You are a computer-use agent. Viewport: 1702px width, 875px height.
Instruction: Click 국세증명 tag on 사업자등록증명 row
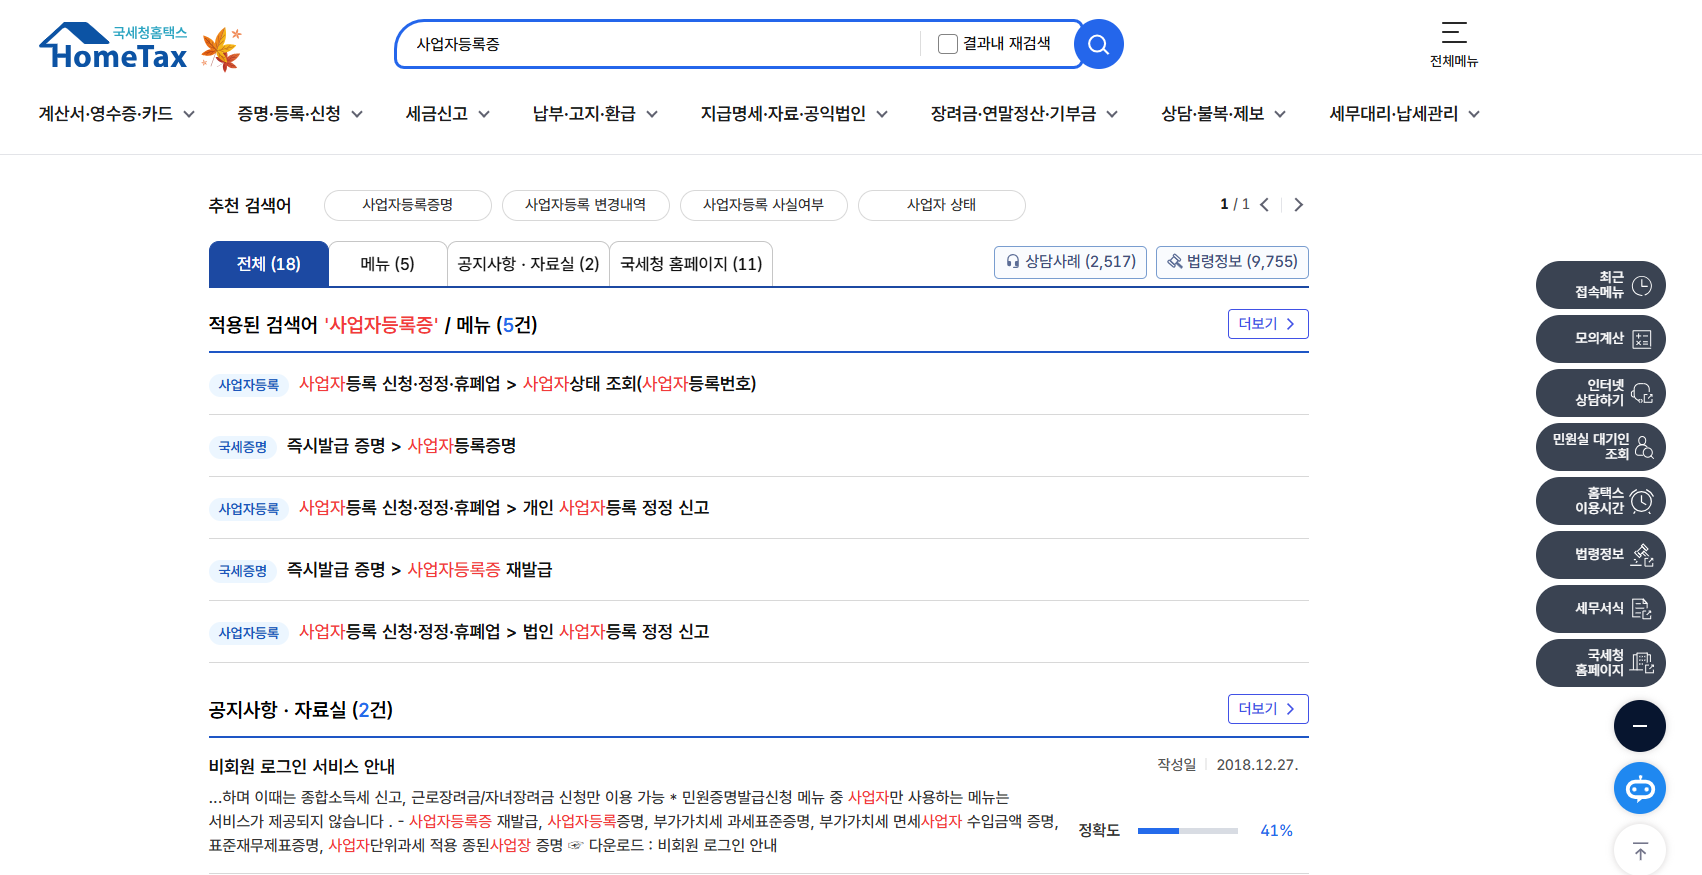[x=243, y=447]
